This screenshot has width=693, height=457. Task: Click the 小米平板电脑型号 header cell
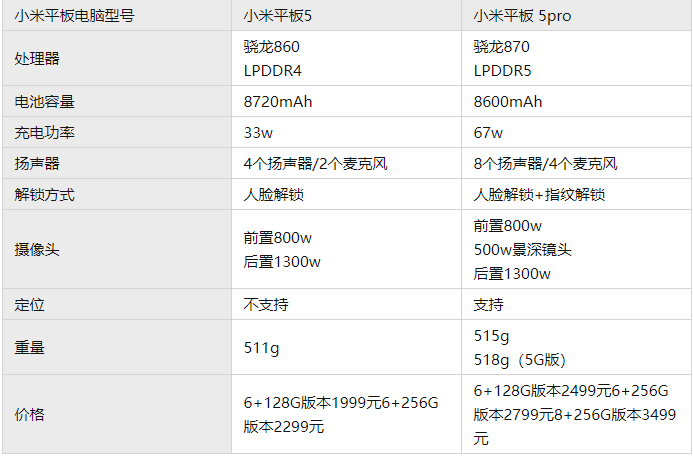[74, 15]
